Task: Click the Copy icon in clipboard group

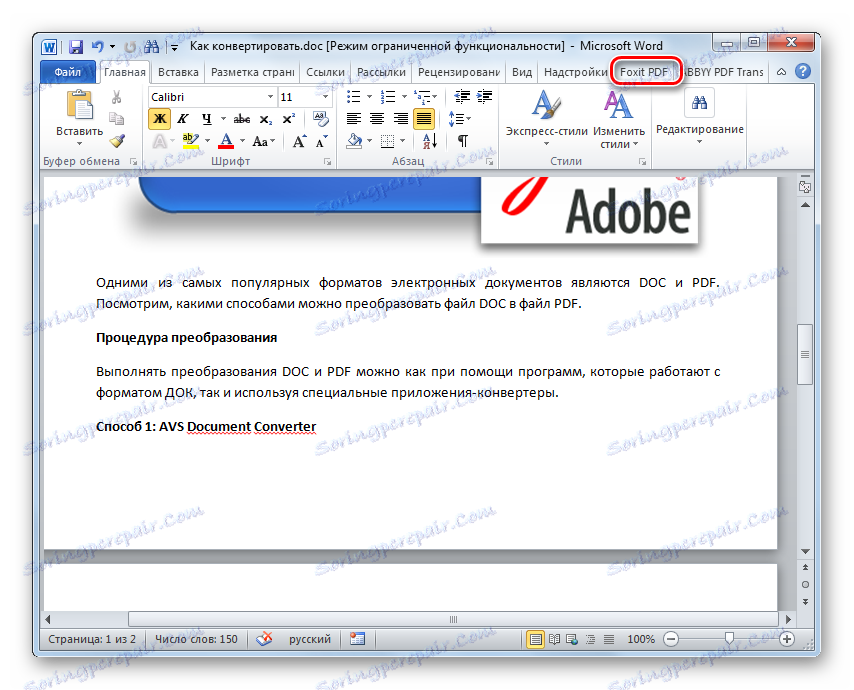Action: (x=117, y=119)
